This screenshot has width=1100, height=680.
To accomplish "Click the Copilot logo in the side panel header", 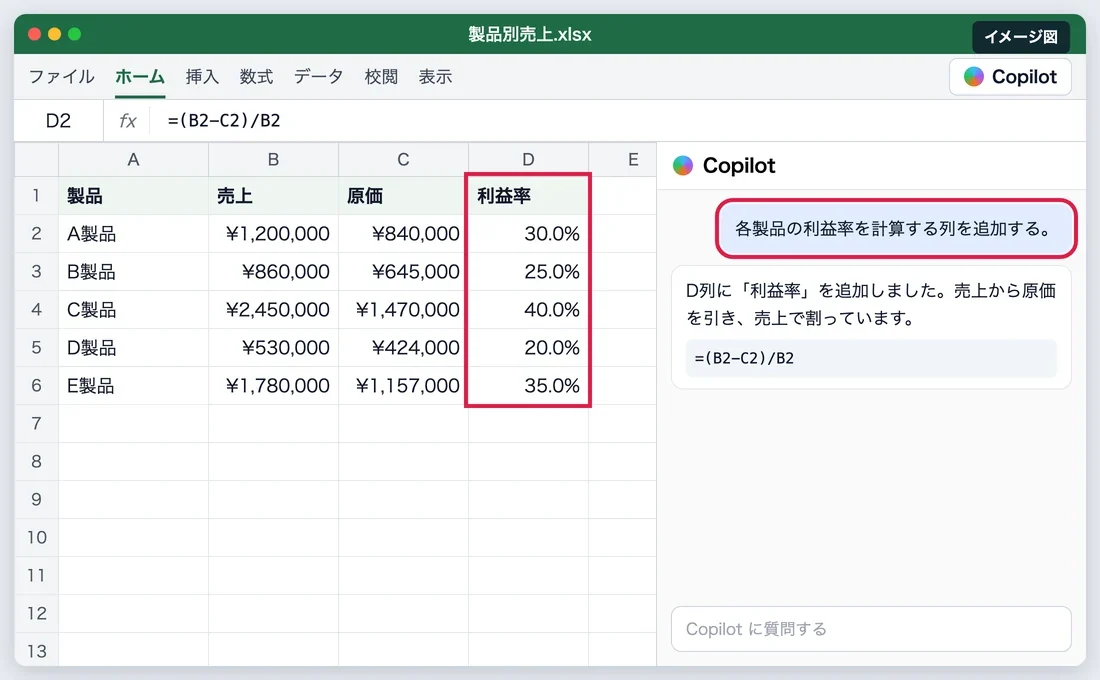I will tap(683, 166).
